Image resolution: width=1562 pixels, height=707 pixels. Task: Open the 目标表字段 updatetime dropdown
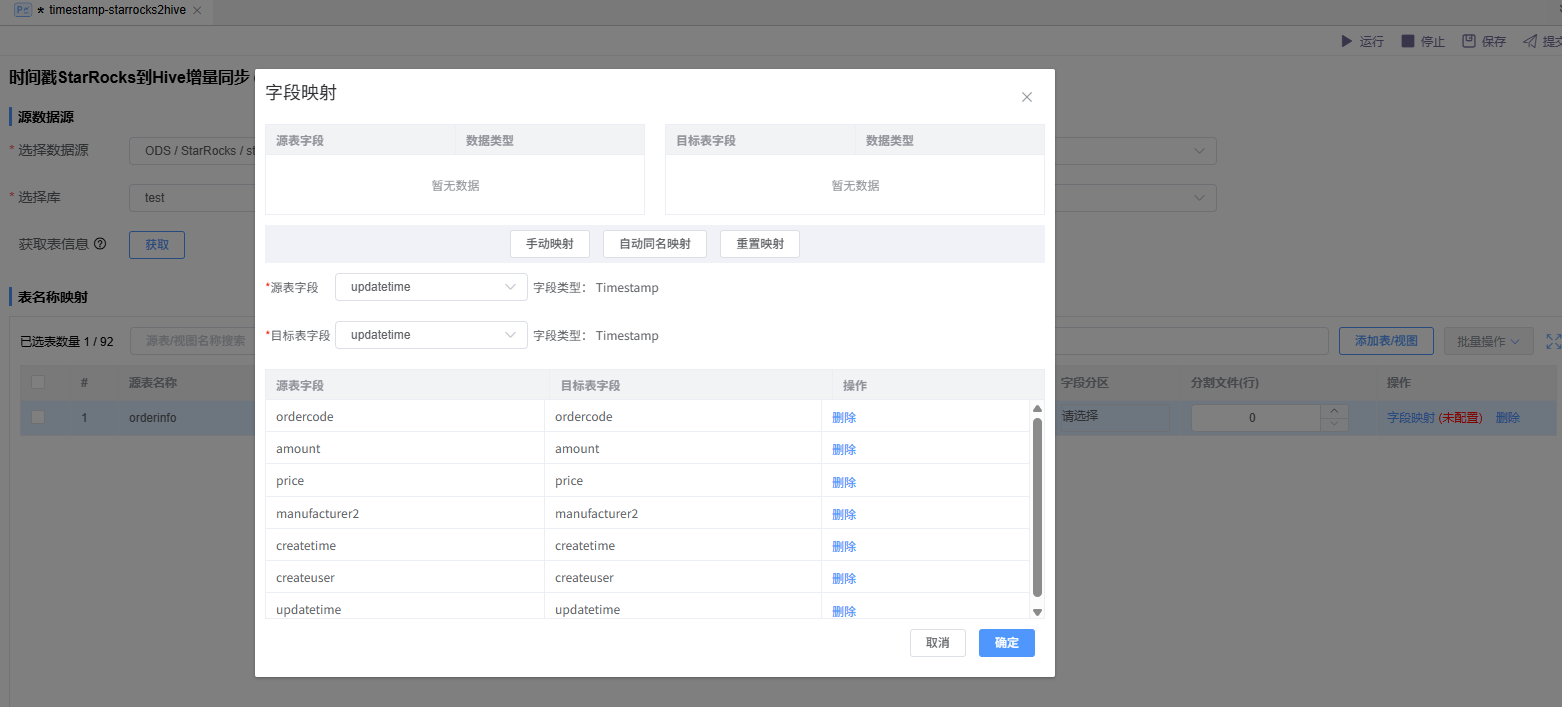click(431, 335)
